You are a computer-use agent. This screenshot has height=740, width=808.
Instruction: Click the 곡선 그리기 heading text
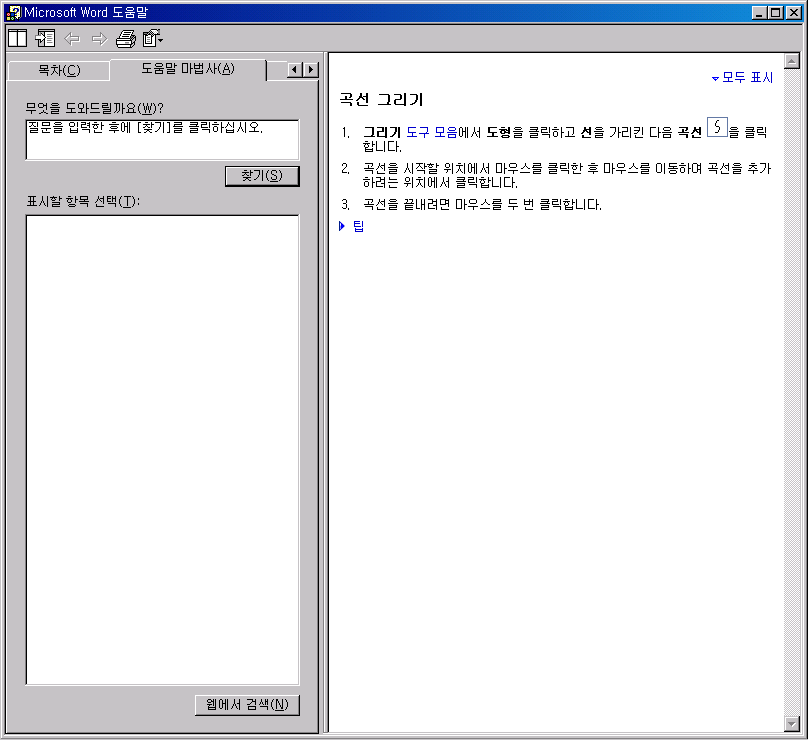381,99
